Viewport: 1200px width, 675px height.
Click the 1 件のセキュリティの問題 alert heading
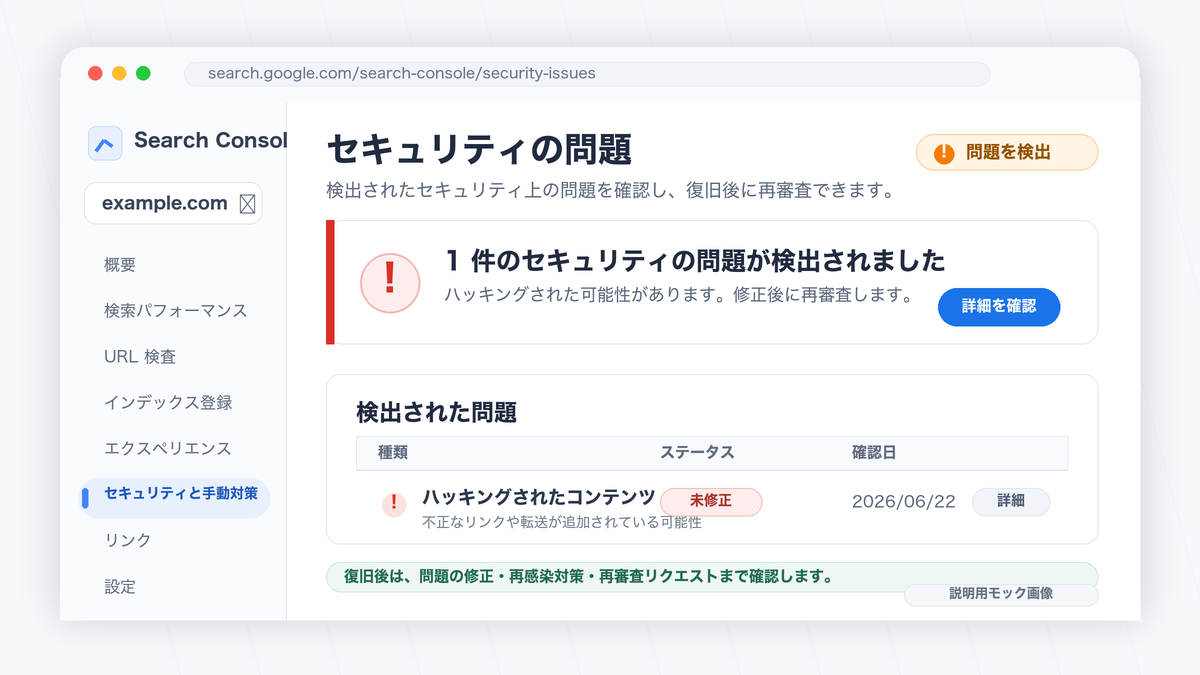click(695, 261)
